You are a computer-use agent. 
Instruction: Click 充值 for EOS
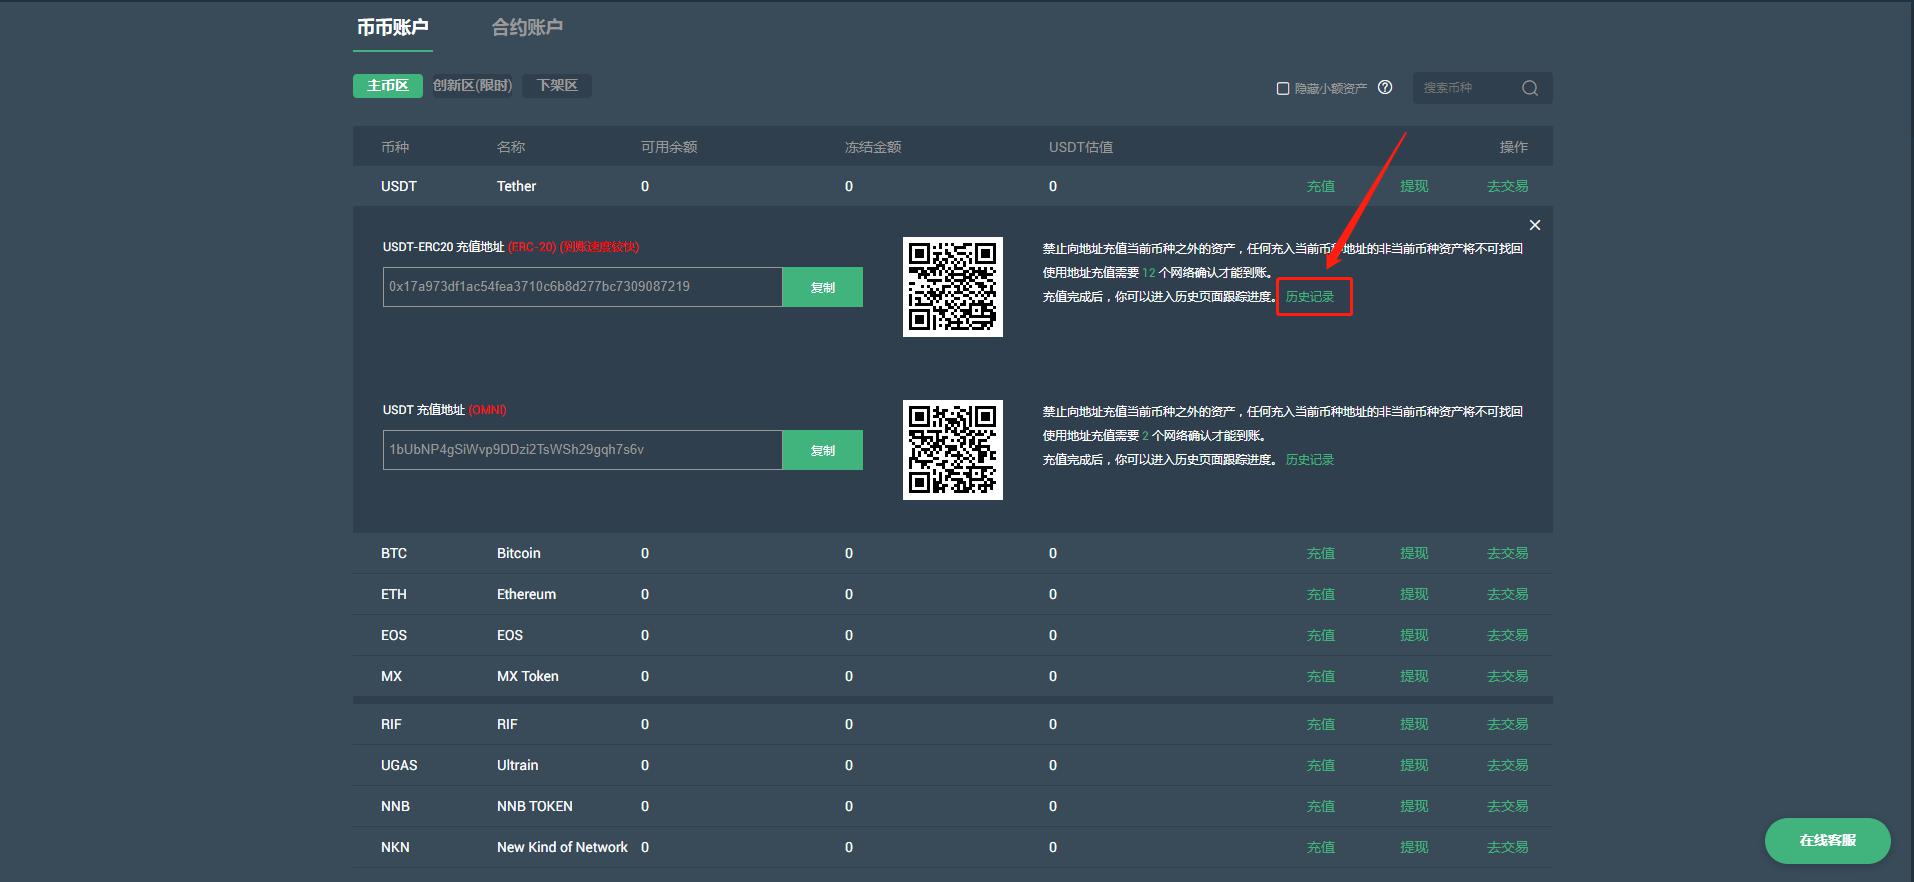(x=1321, y=635)
